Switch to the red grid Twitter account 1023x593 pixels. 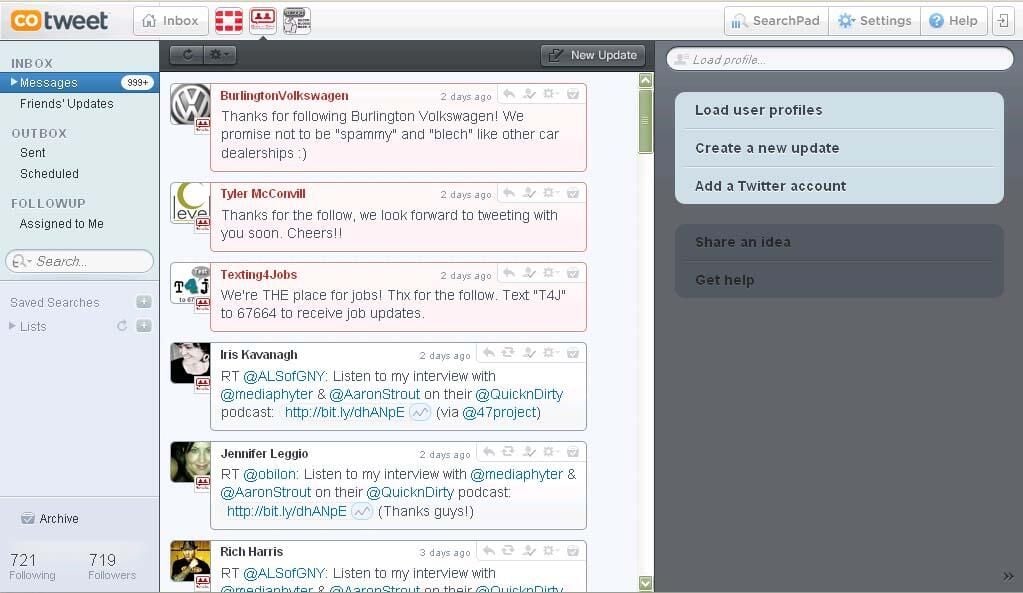pyautogui.click(x=229, y=21)
